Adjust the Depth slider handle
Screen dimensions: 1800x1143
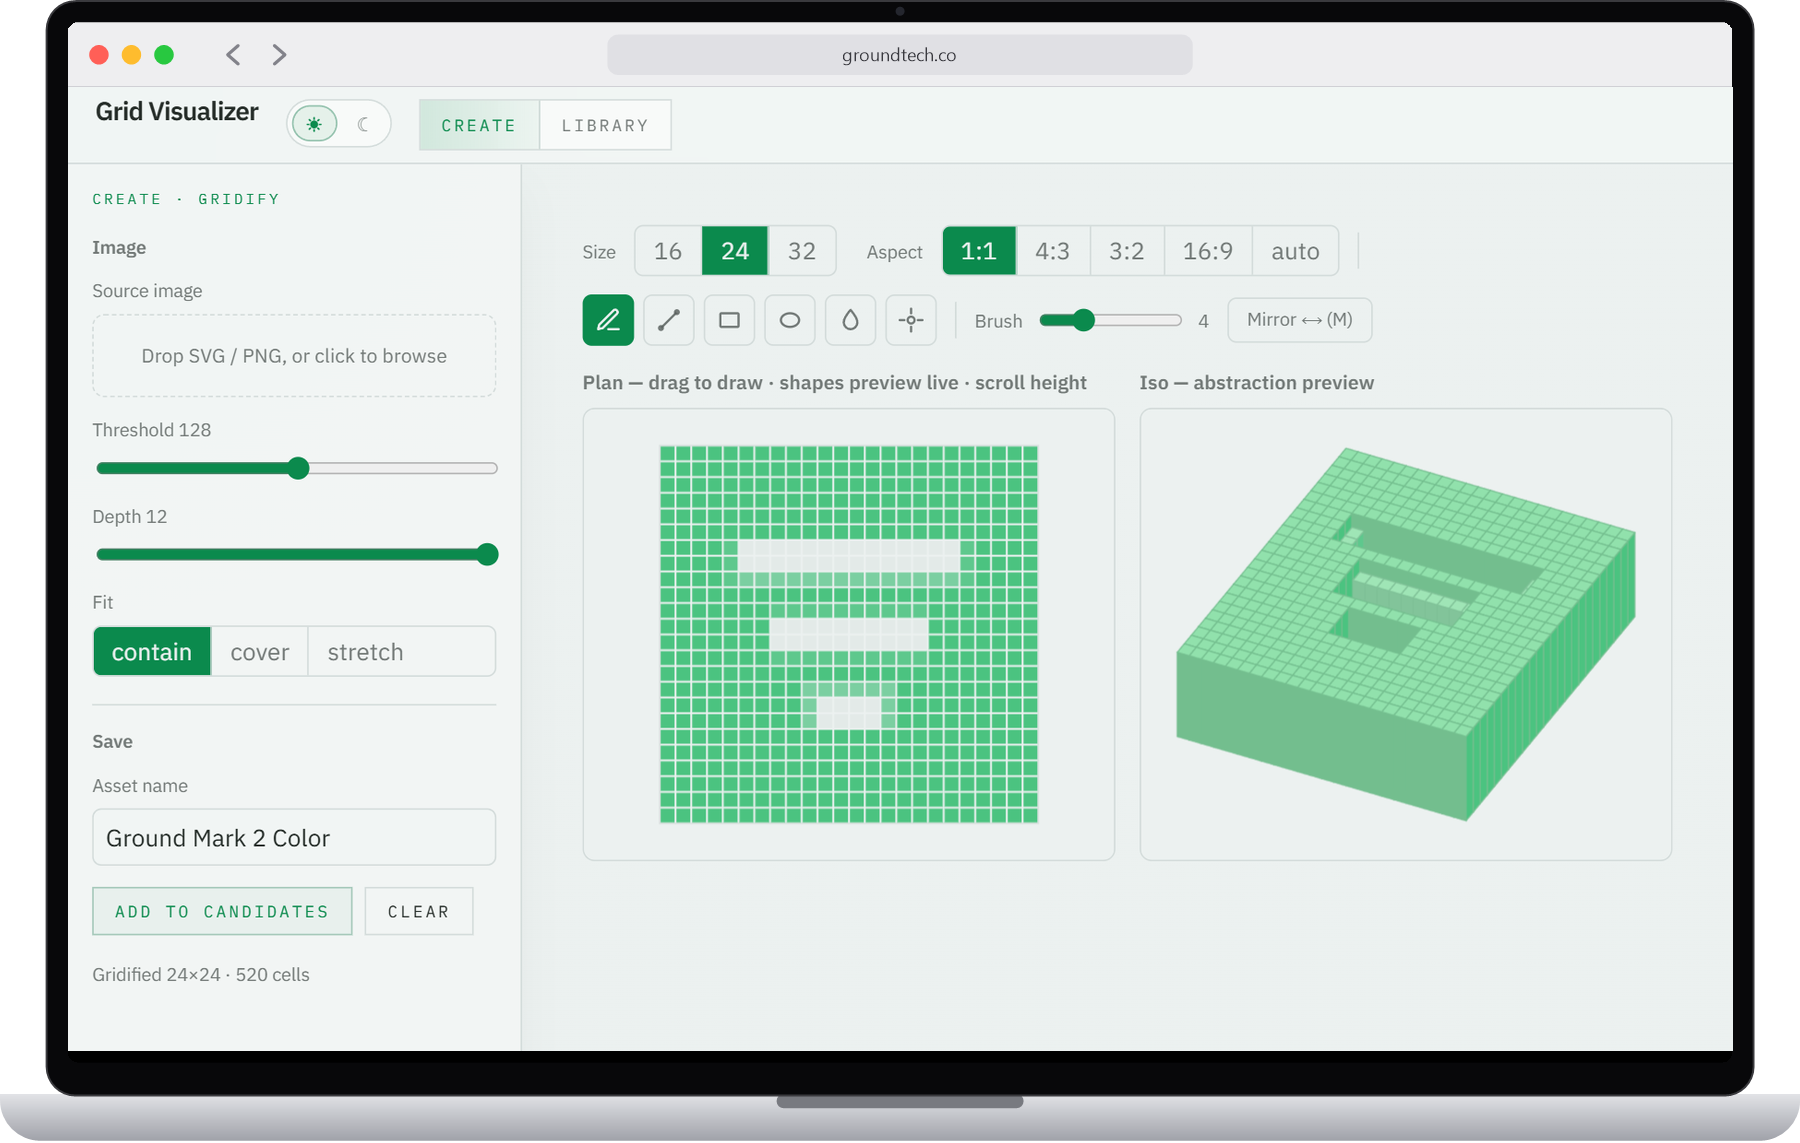(487, 554)
